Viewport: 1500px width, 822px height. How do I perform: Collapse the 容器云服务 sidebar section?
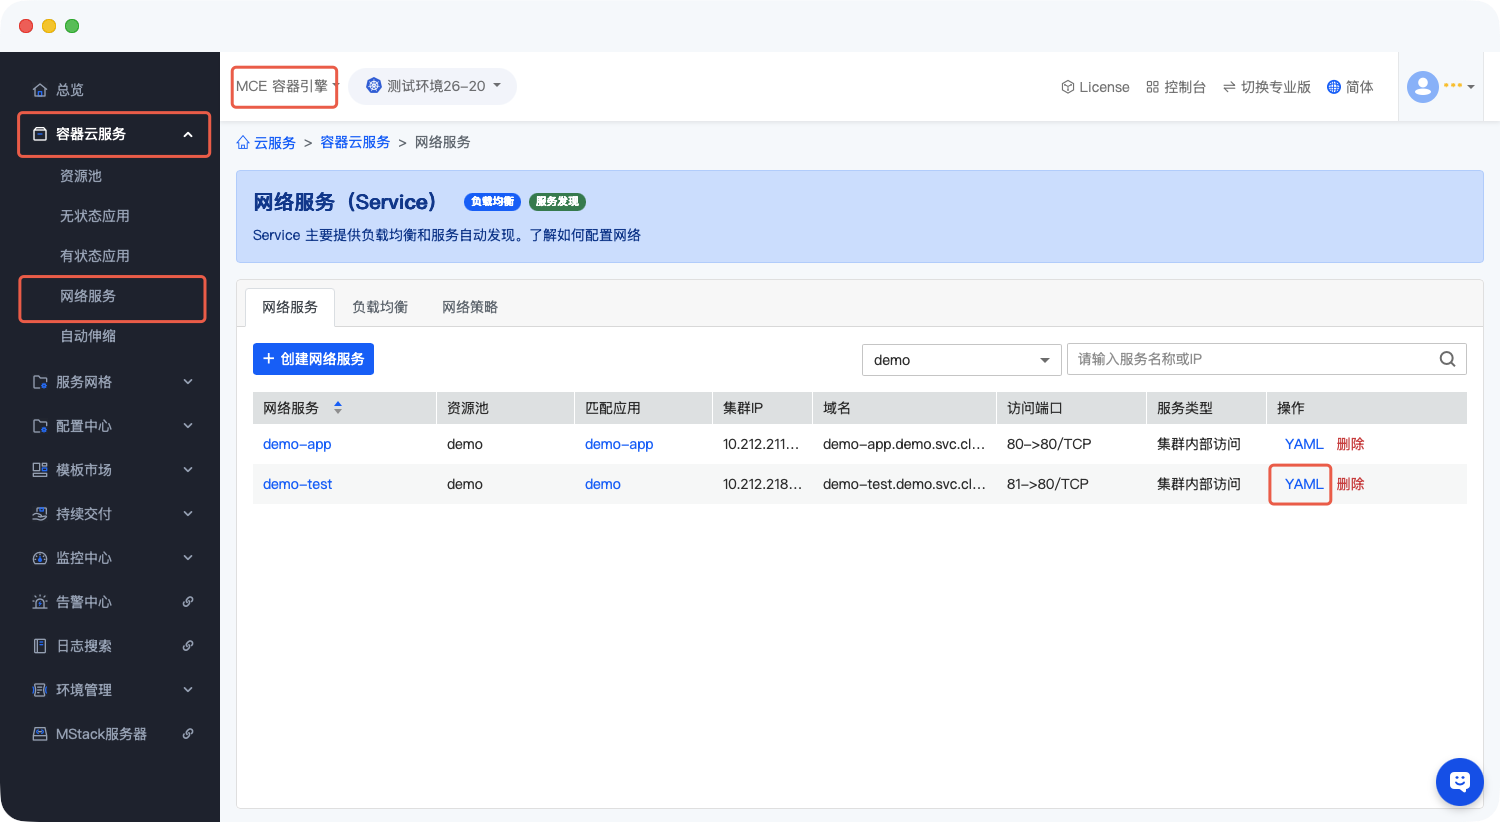click(188, 134)
